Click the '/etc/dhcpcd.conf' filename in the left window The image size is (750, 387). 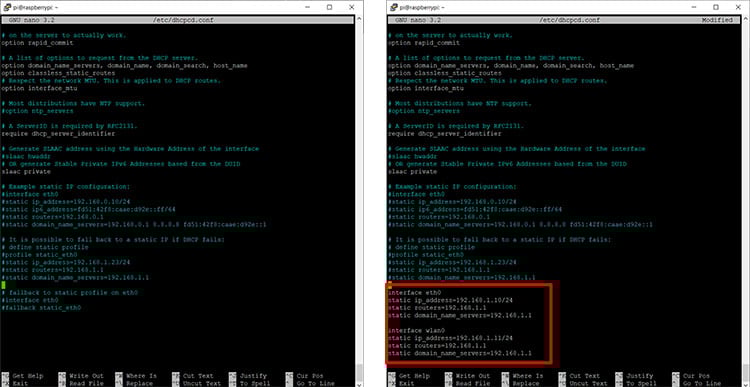tap(183, 20)
